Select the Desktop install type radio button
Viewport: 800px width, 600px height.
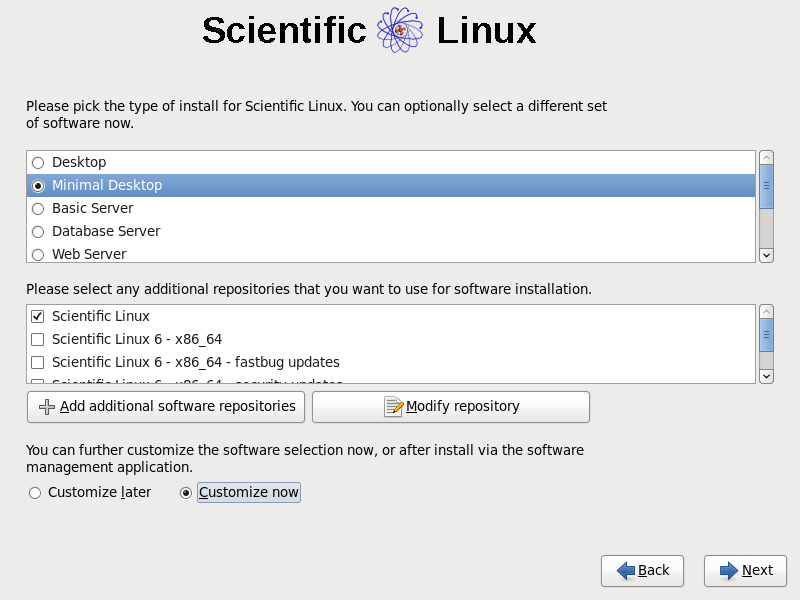pyautogui.click(x=38, y=163)
